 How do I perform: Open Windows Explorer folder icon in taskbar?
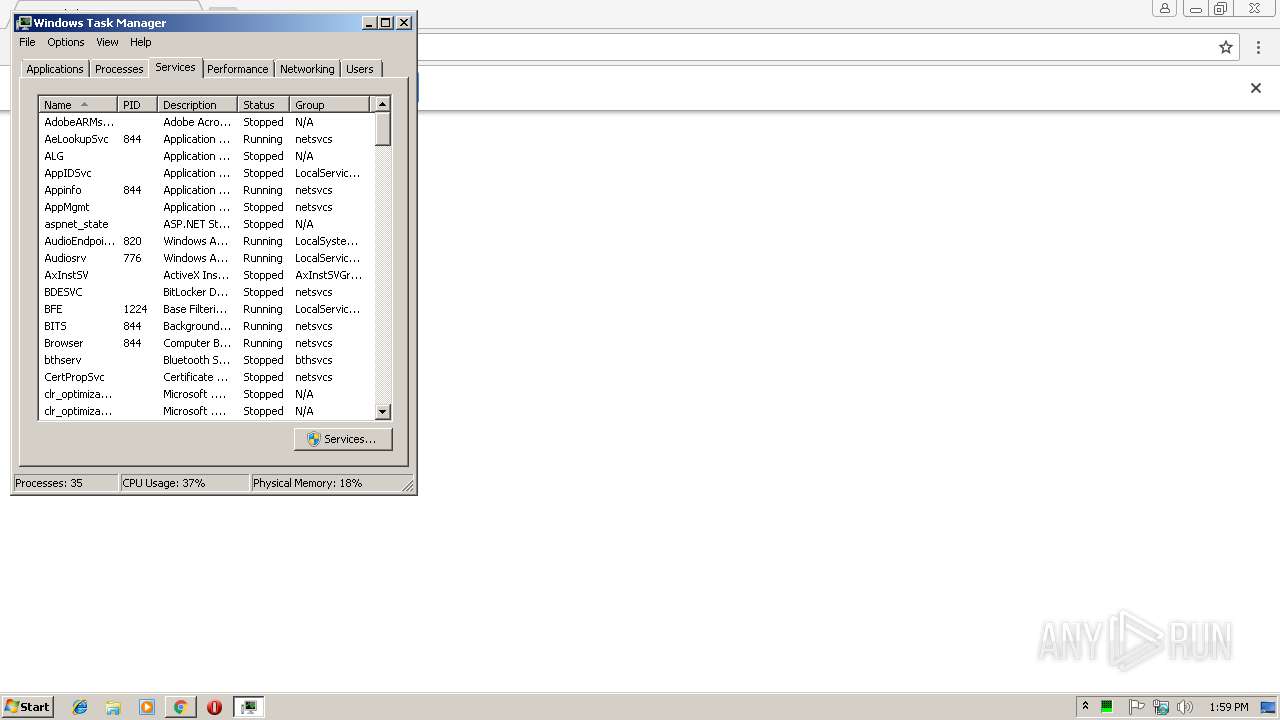pos(113,707)
